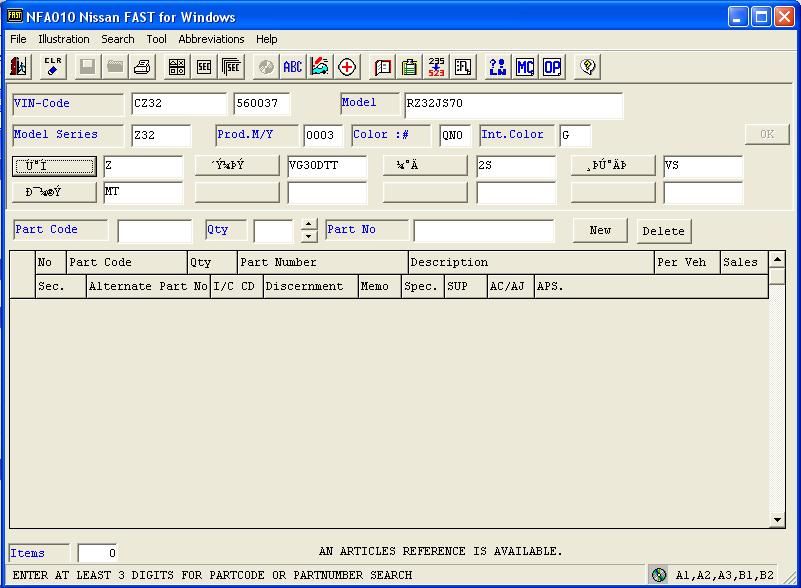Open the Illustration menu

[x=64, y=39]
